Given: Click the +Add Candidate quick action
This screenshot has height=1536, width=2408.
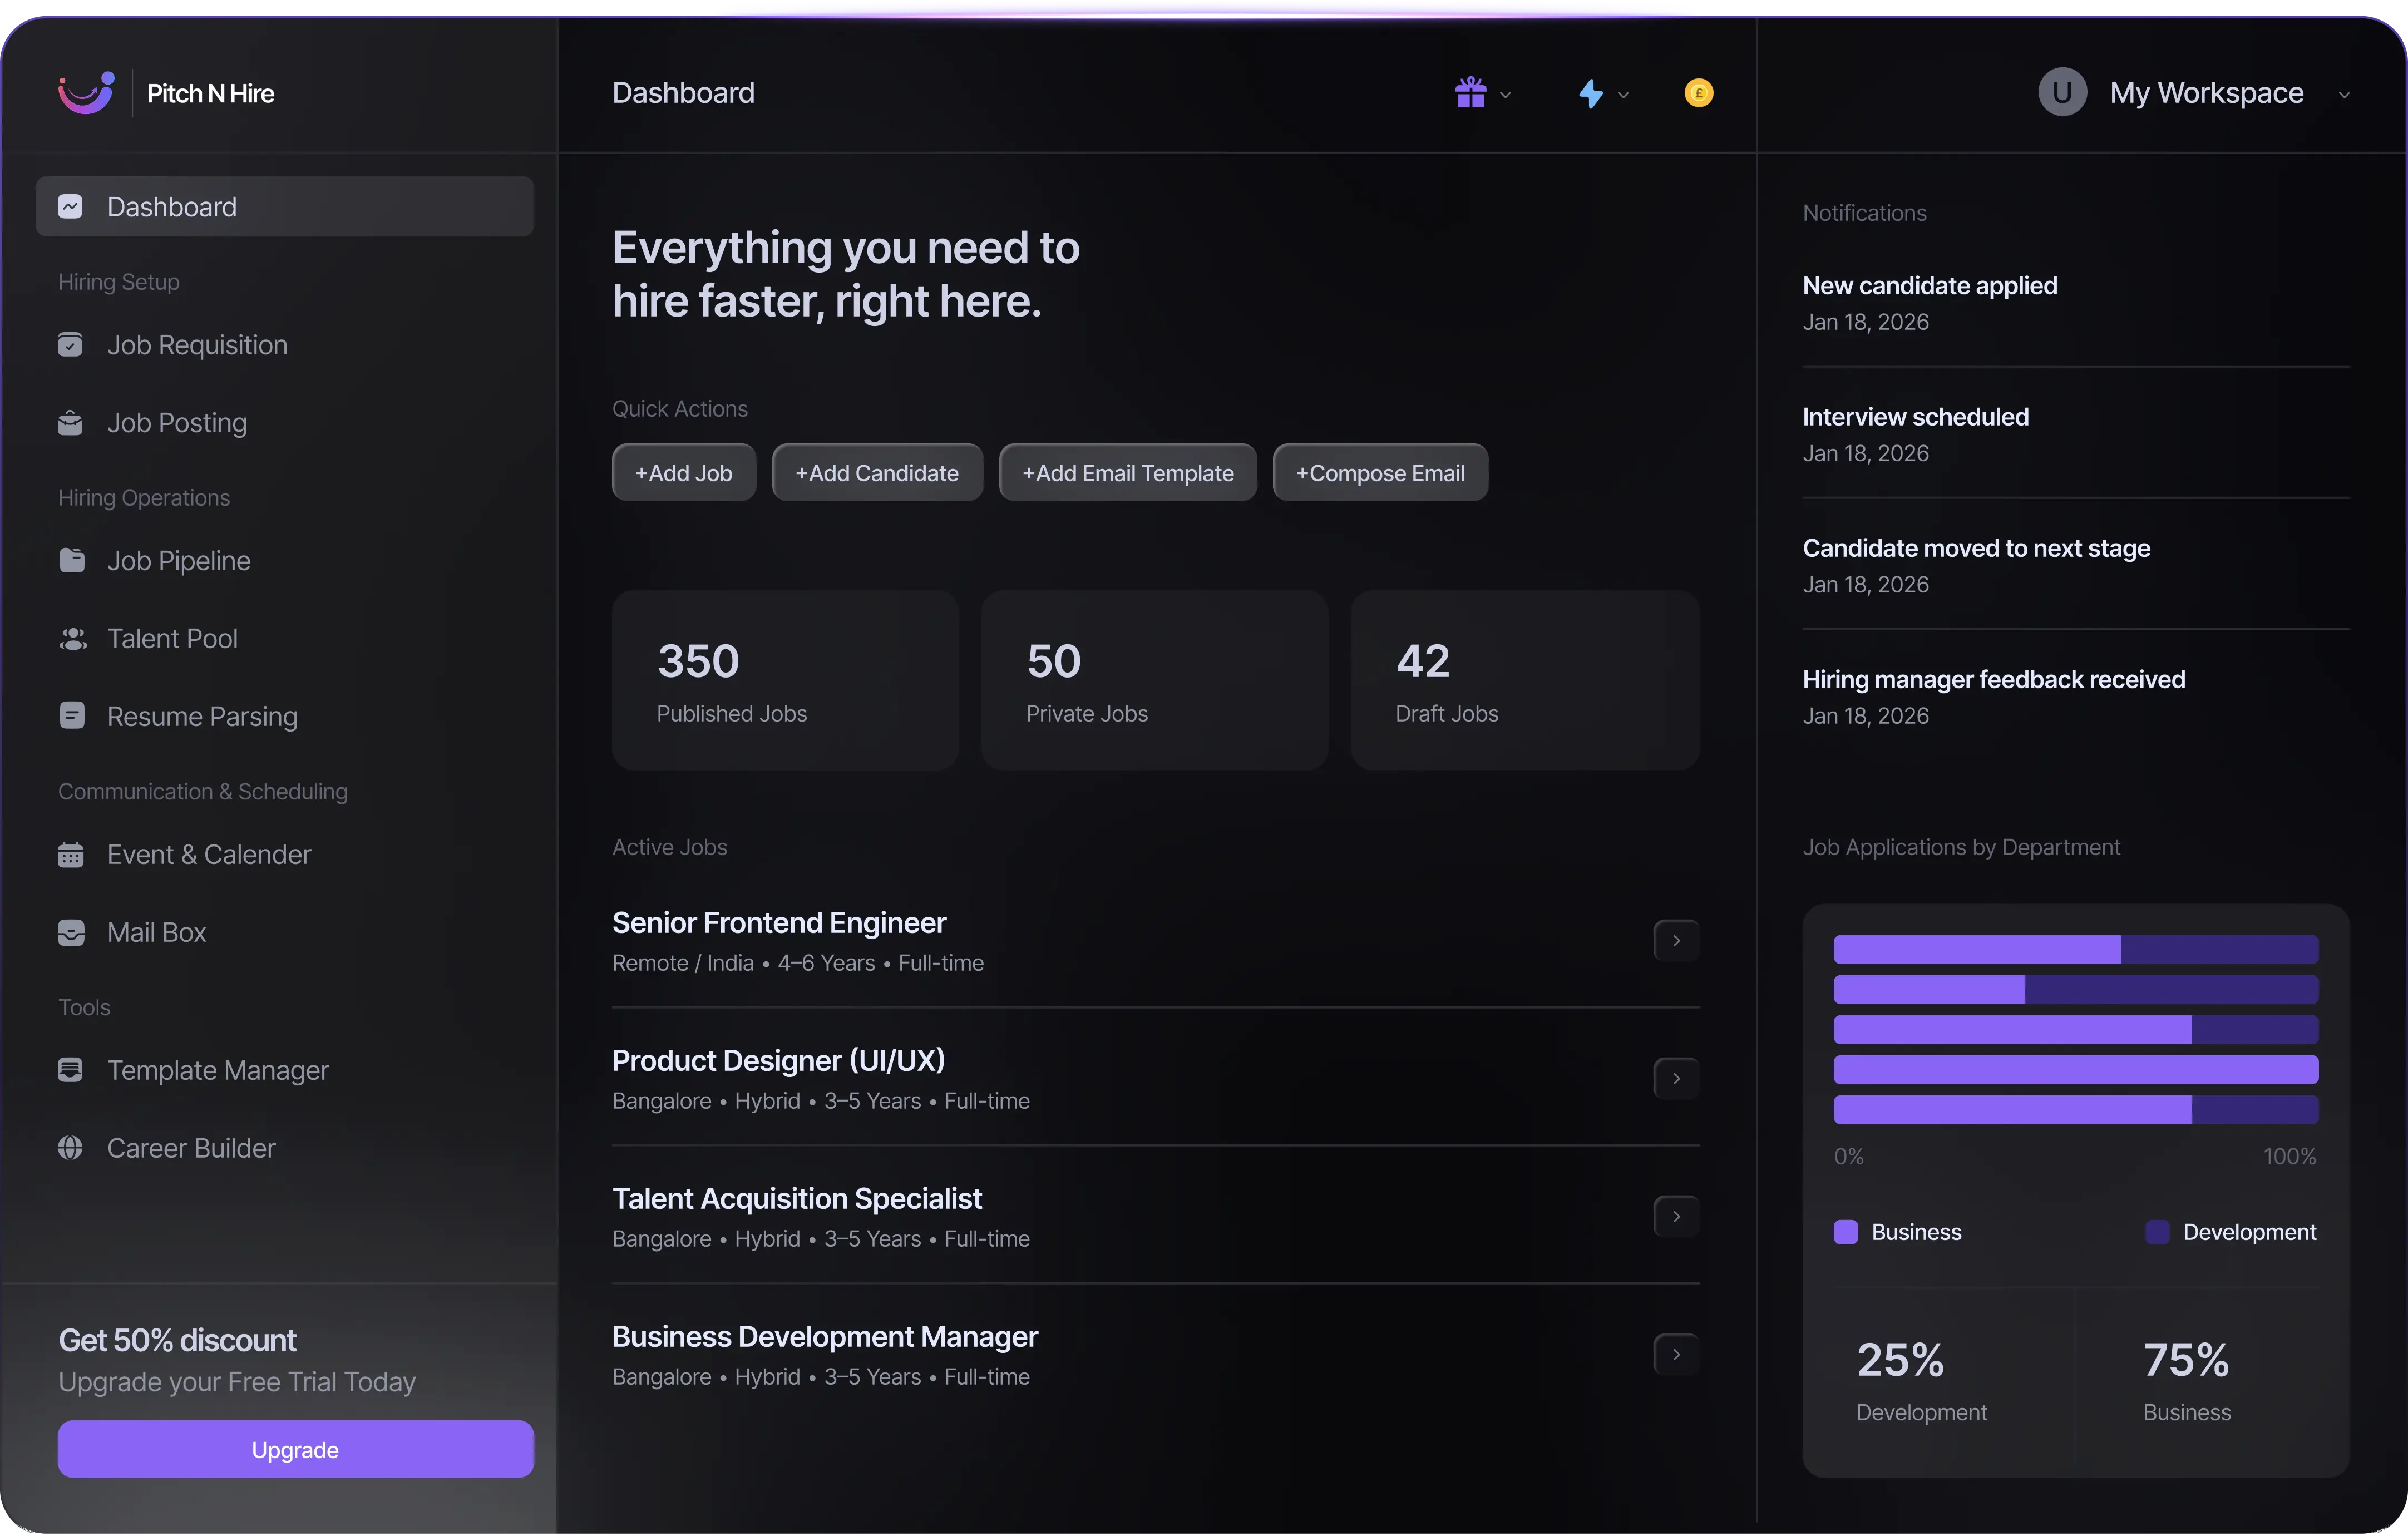Looking at the screenshot, I should coord(877,473).
